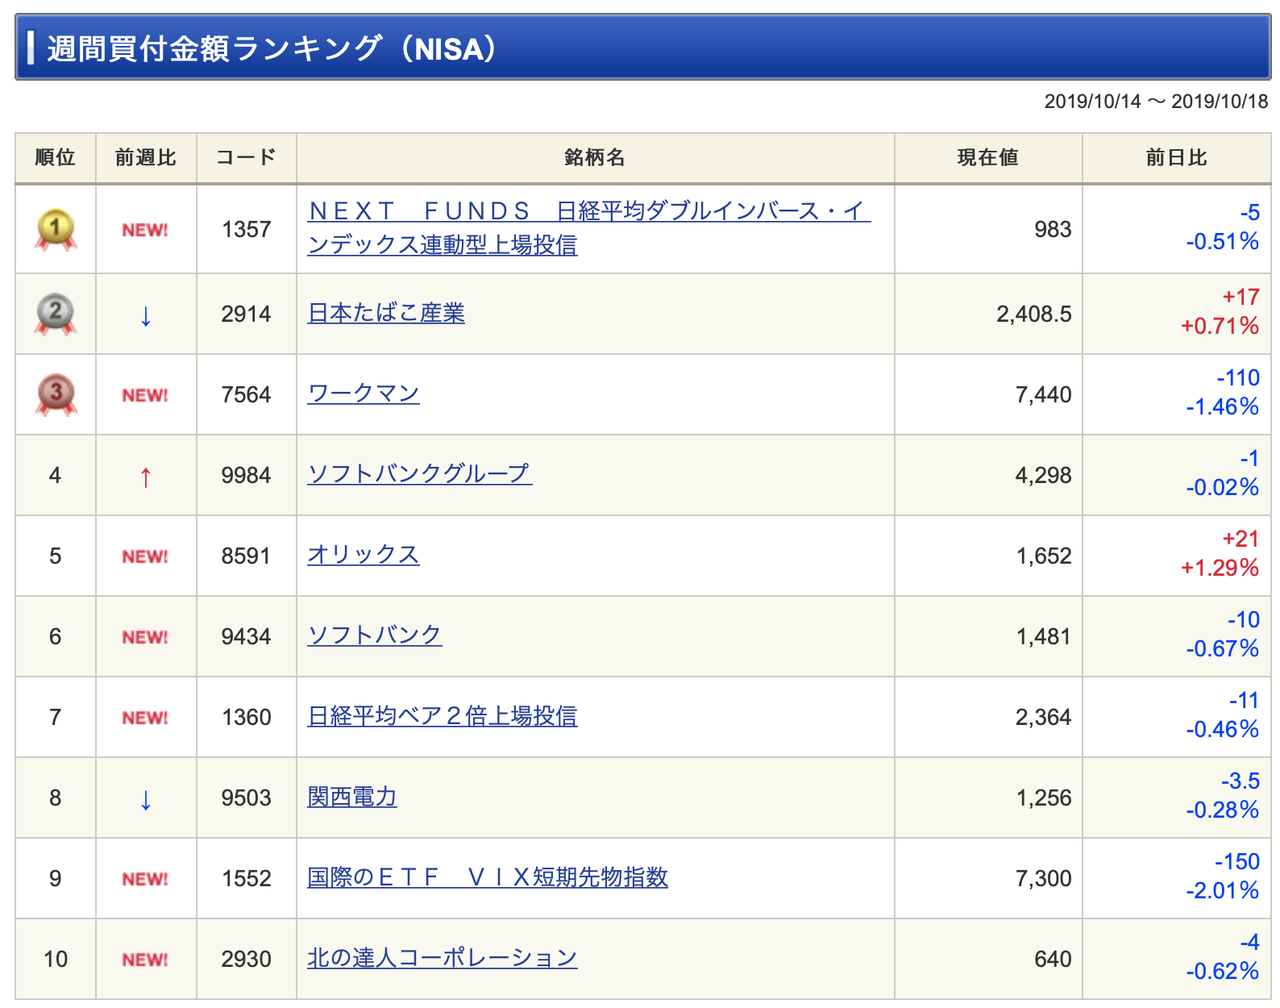Image resolution: width=1280 pixels, height=1008 pixels.
Task: Open the ワークマン stock link
Action: click(x=363, y=393)
